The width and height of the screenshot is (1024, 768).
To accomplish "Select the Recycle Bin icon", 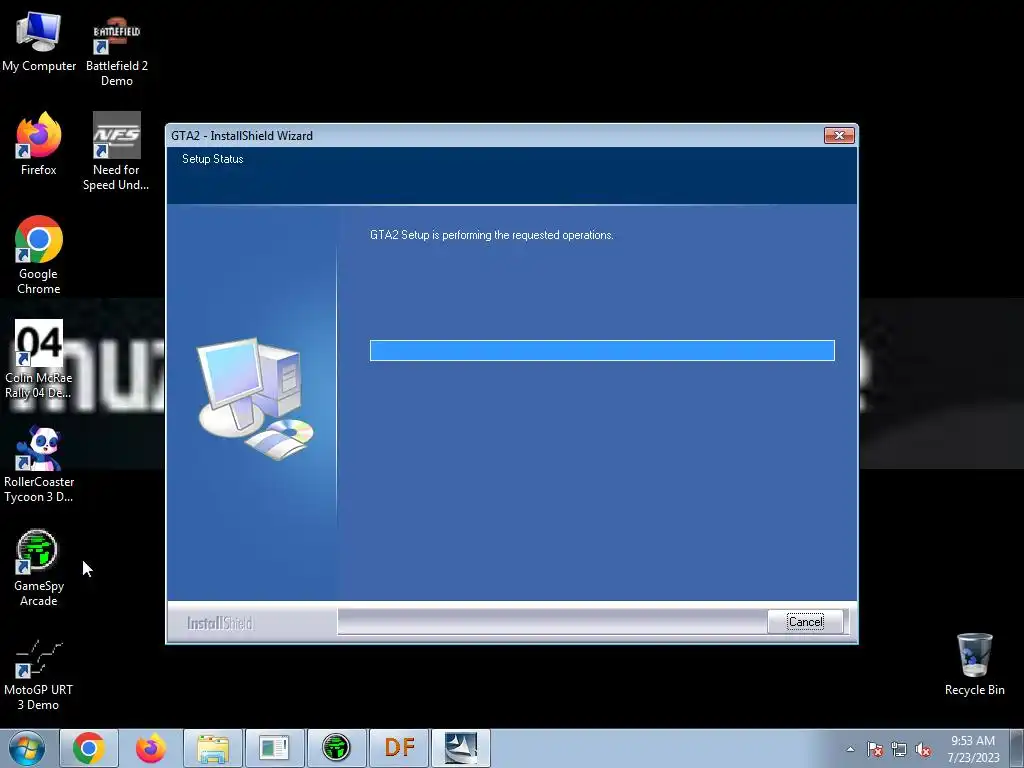I will click(974, 664).
